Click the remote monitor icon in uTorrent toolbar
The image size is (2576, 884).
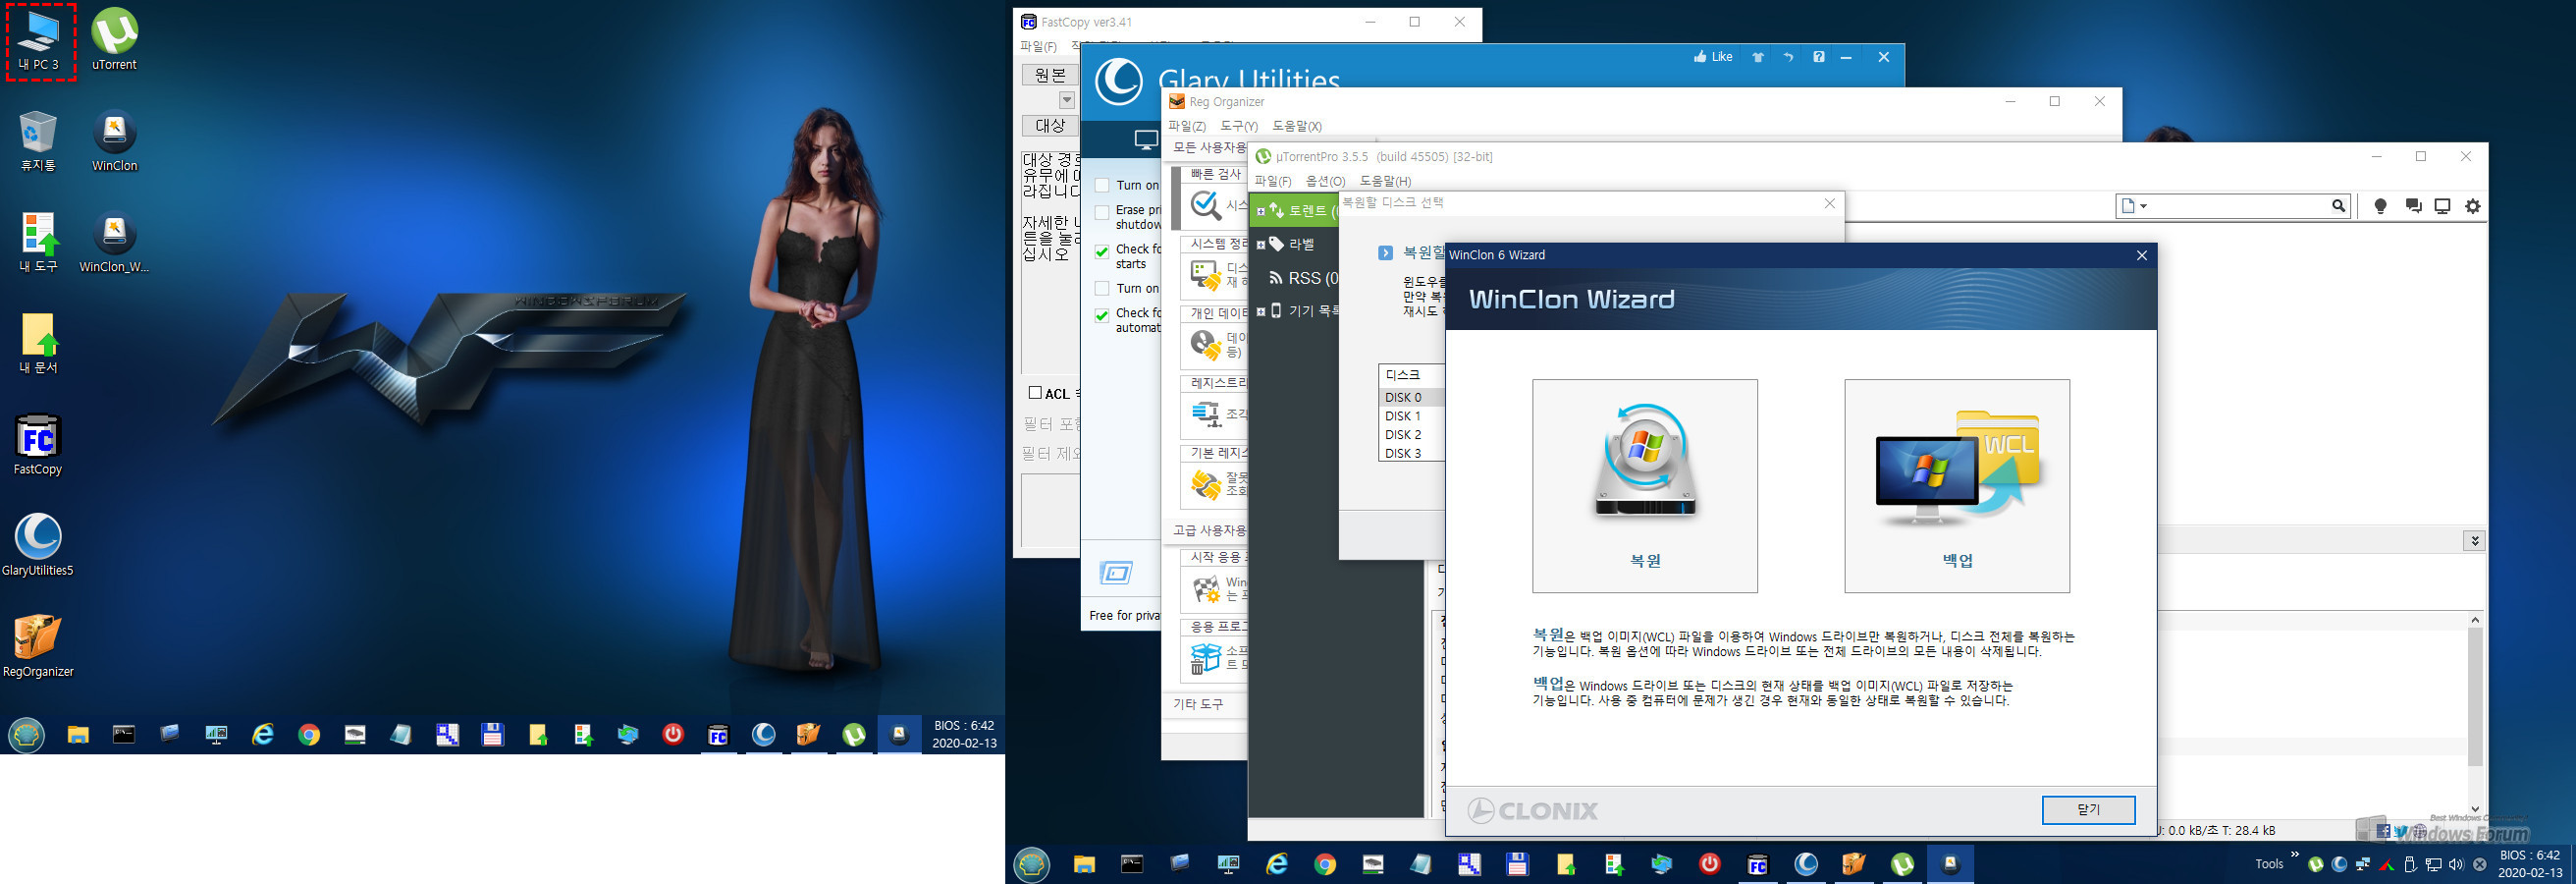(x=2443, y=206)
